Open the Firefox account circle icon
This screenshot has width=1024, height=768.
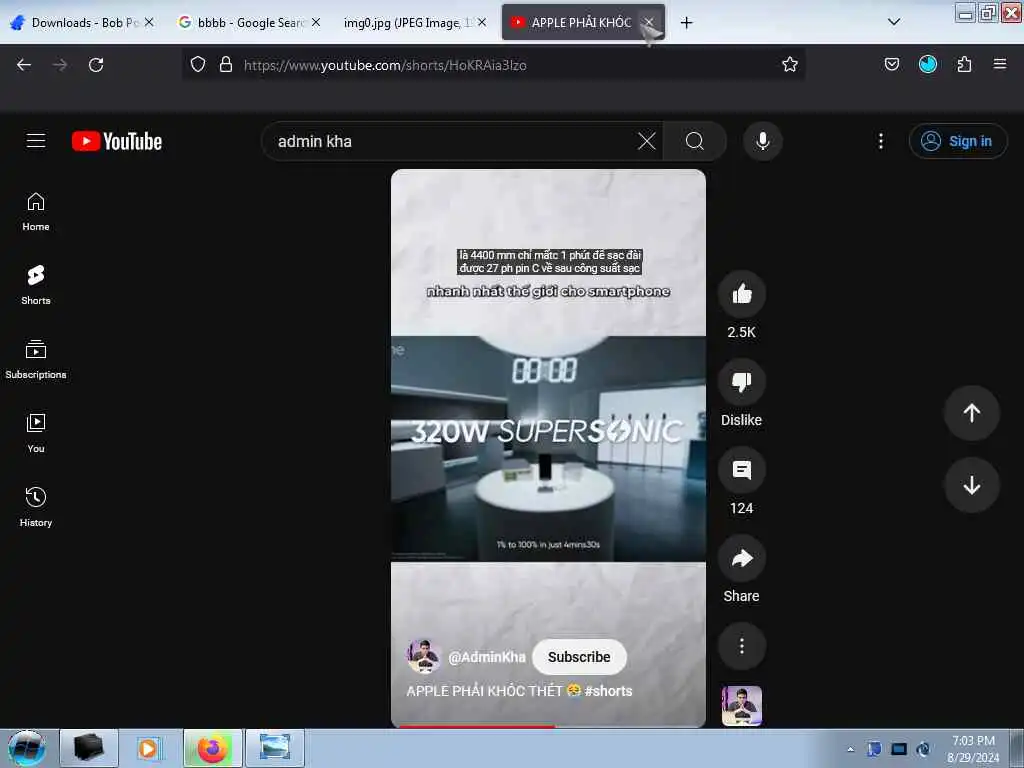coord(927,64)
